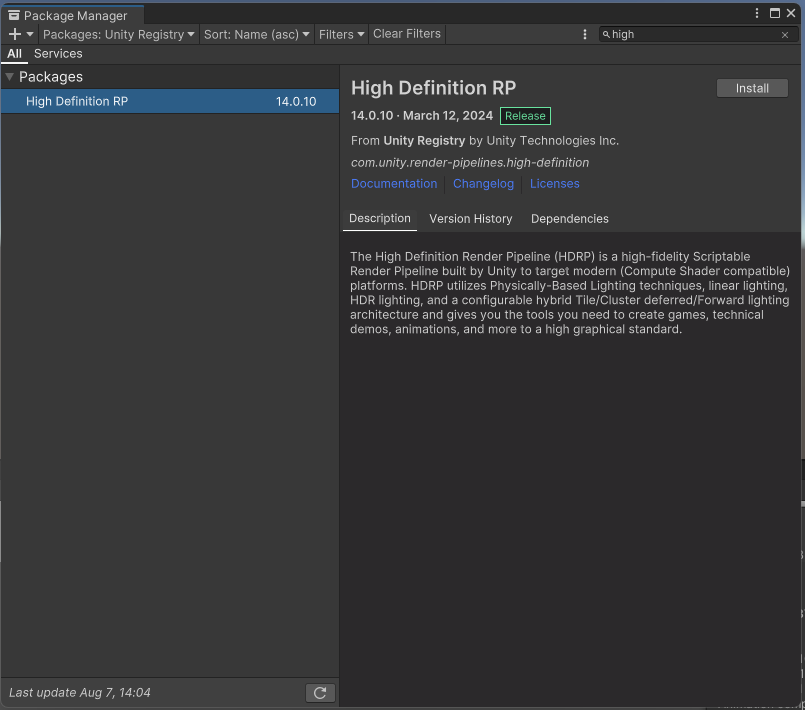Collapse the Packages group
This screenshot has height=710, width=805.
10,77
